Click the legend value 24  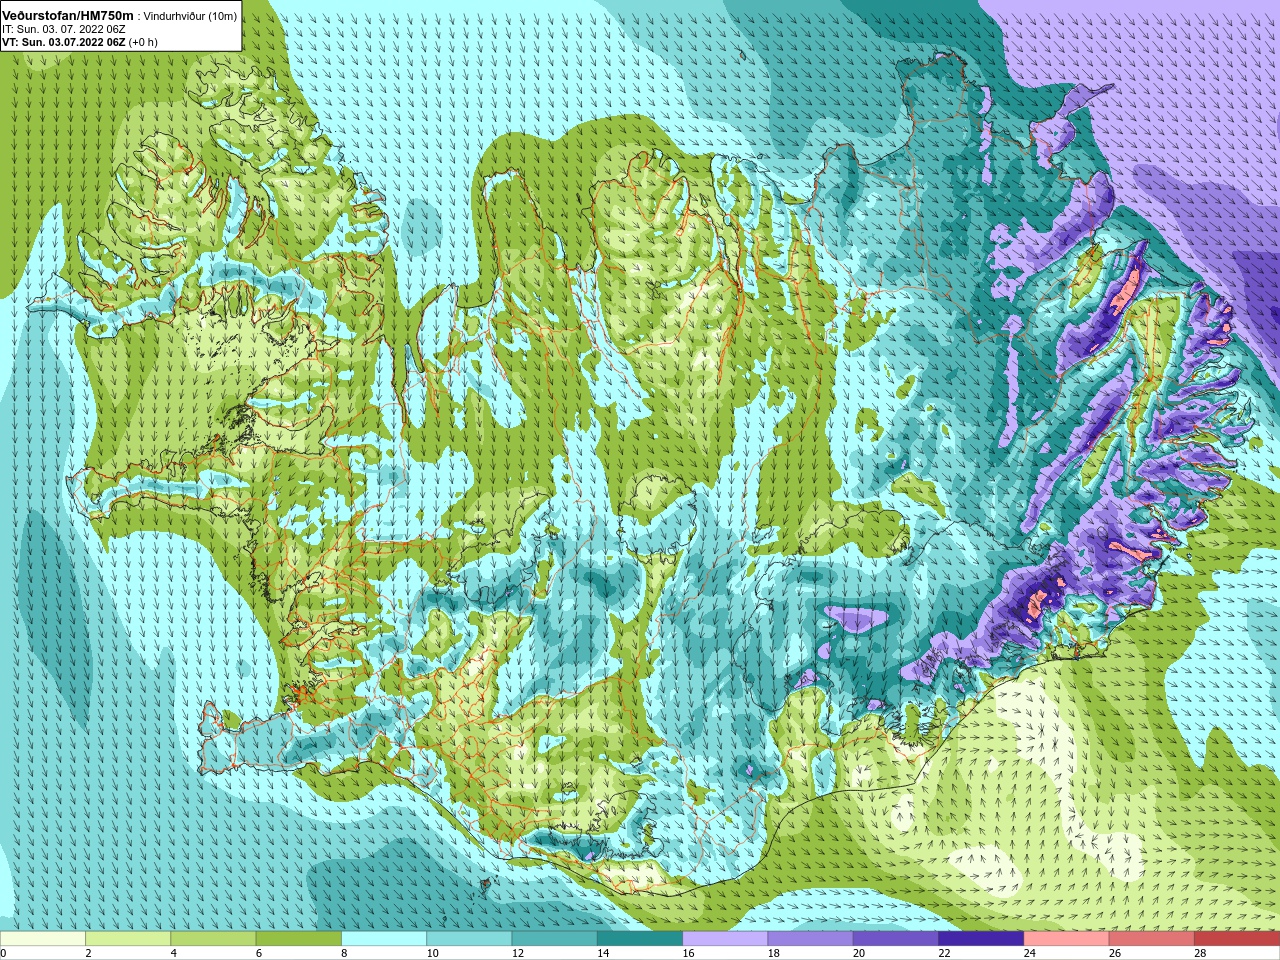click(x=1030, y=953)
